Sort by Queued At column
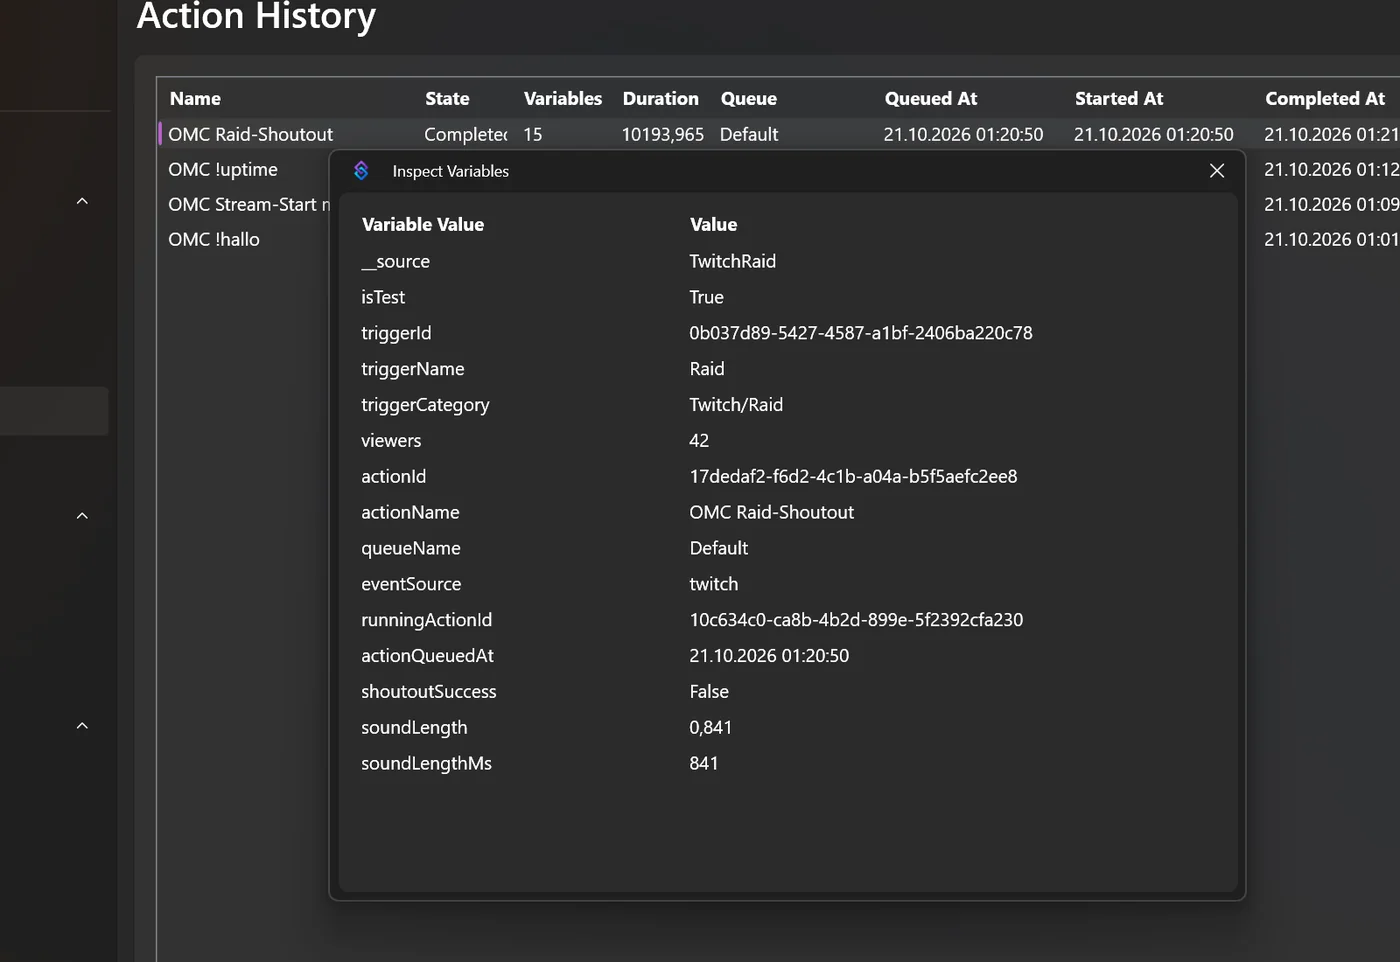This screenshot has height=962, width=1400. coord(931,98)
